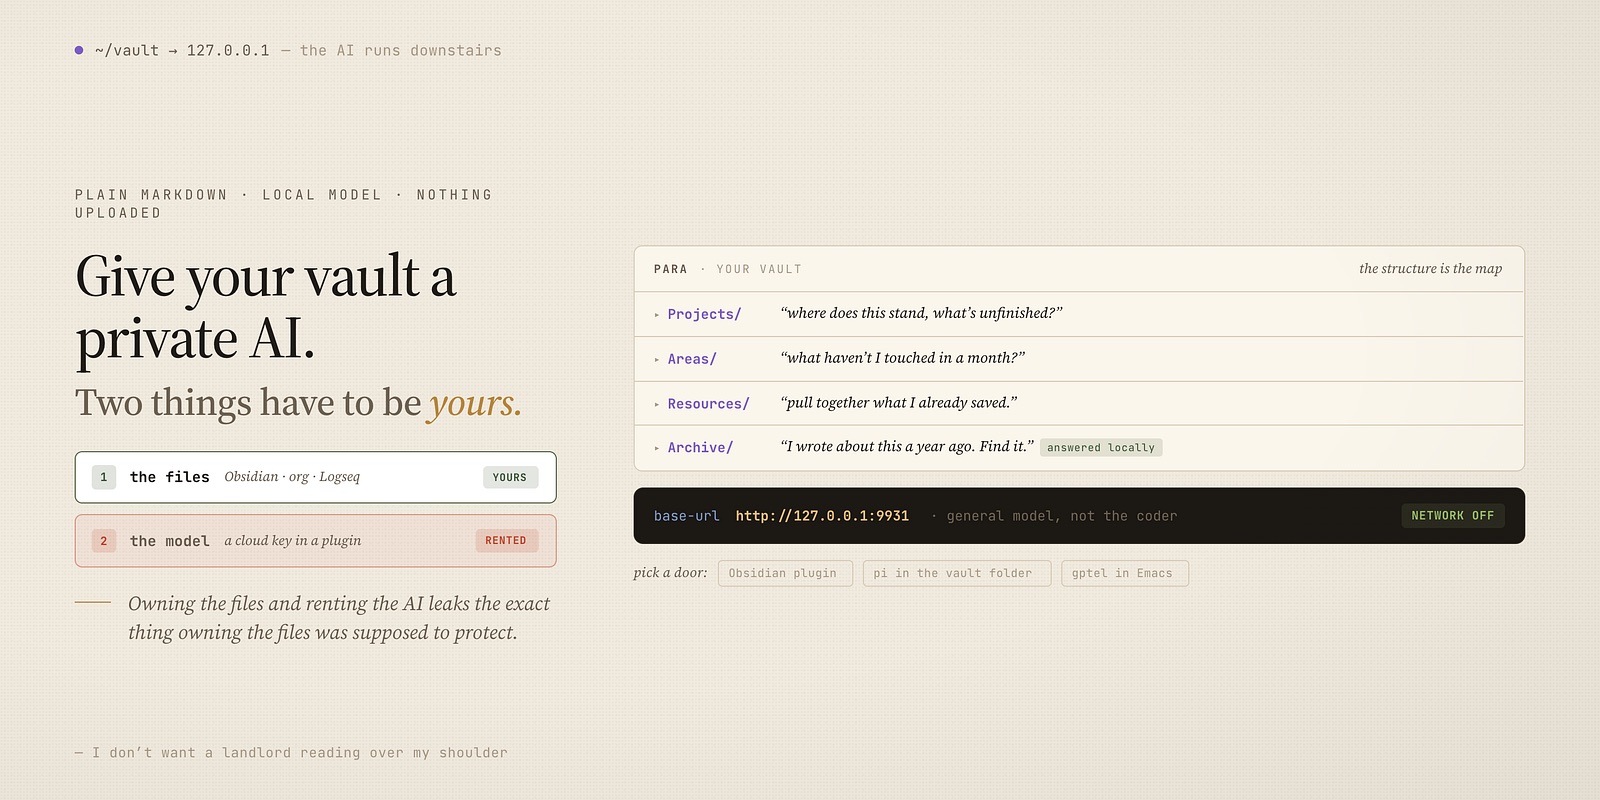Expand the Archive/ folder arrow
Screen dimensions: 1600x800
pyautogui.click(x=657, y=448)
